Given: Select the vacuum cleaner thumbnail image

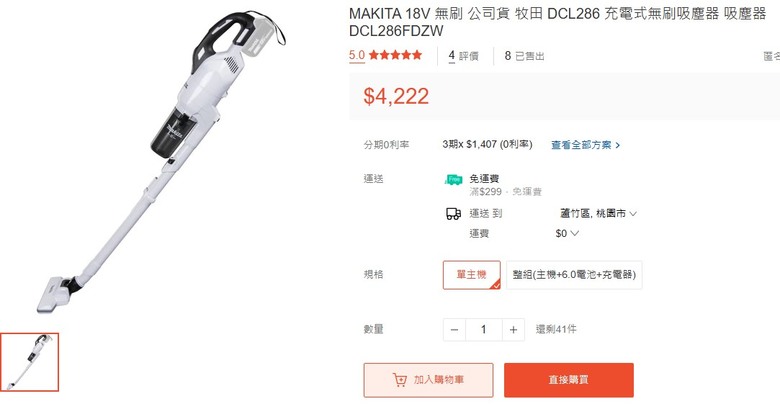Looking at the screenshot, I should (x=29, y=362).
